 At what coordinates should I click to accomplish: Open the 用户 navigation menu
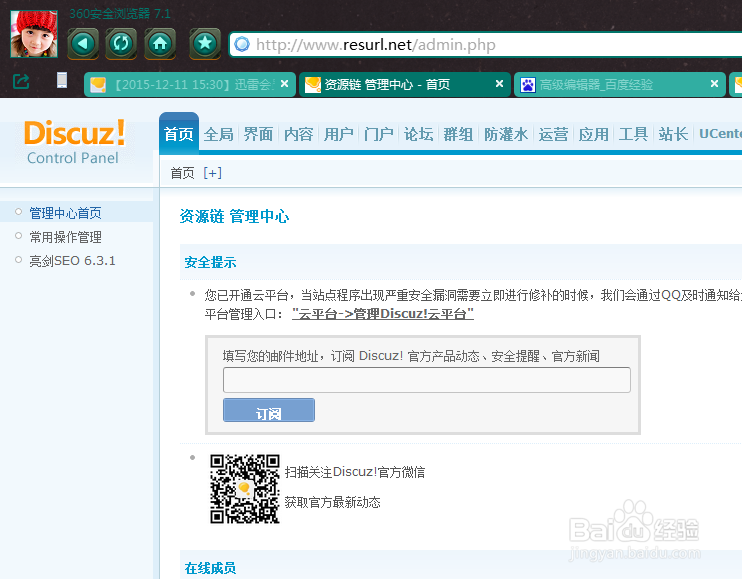[x=339, y=134]
